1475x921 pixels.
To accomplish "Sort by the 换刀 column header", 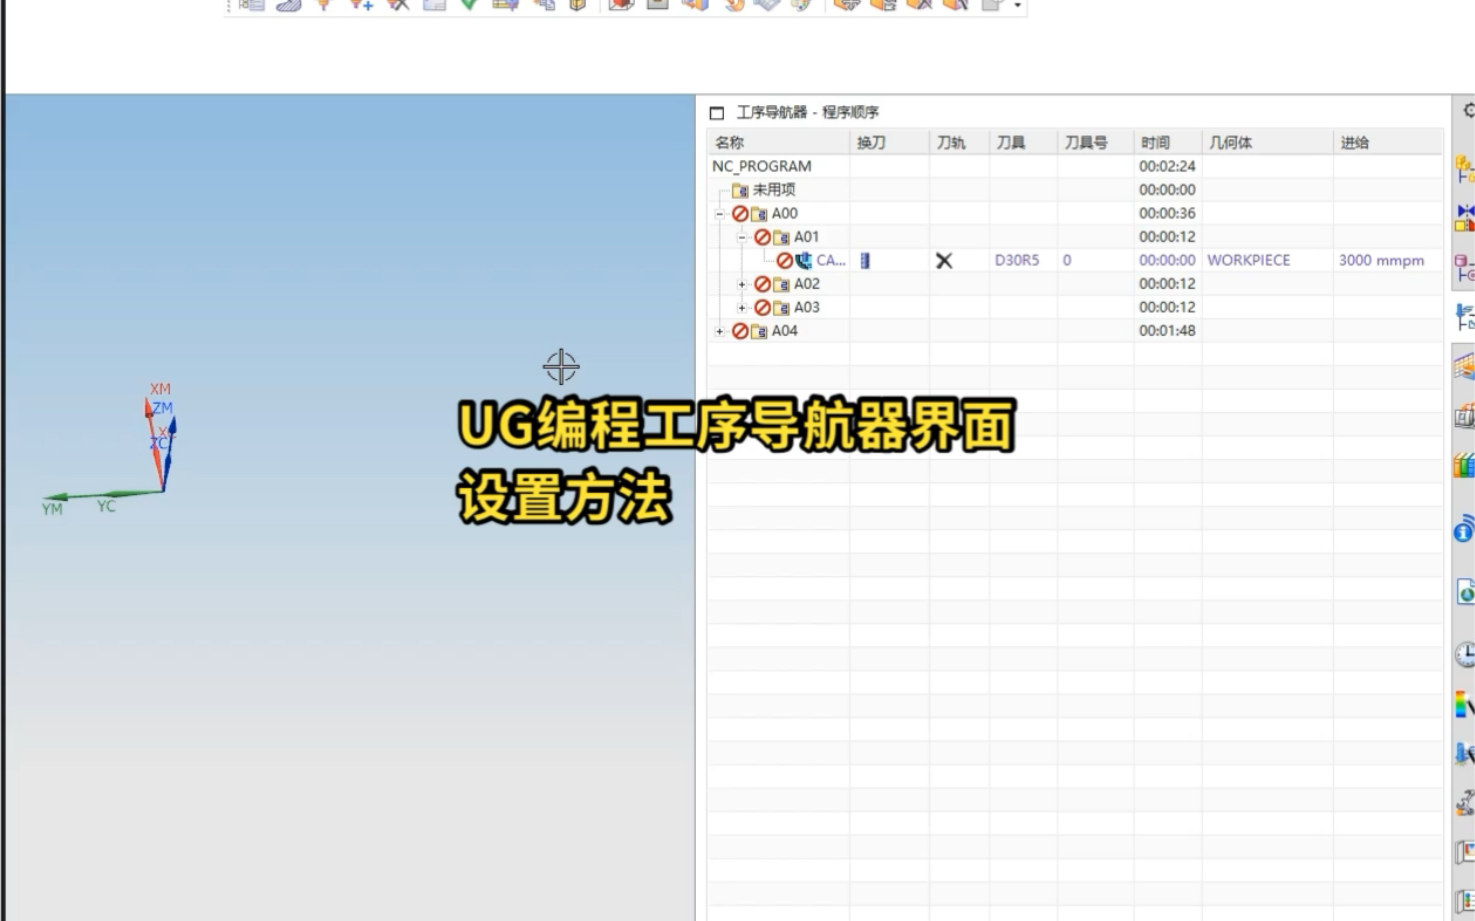I will tap(889, 143).
